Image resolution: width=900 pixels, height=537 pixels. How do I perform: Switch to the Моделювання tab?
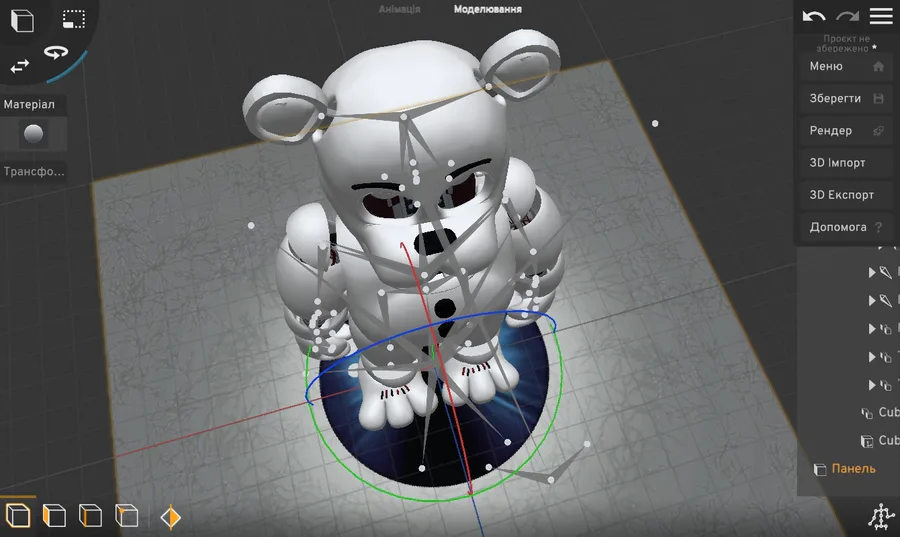487,9
